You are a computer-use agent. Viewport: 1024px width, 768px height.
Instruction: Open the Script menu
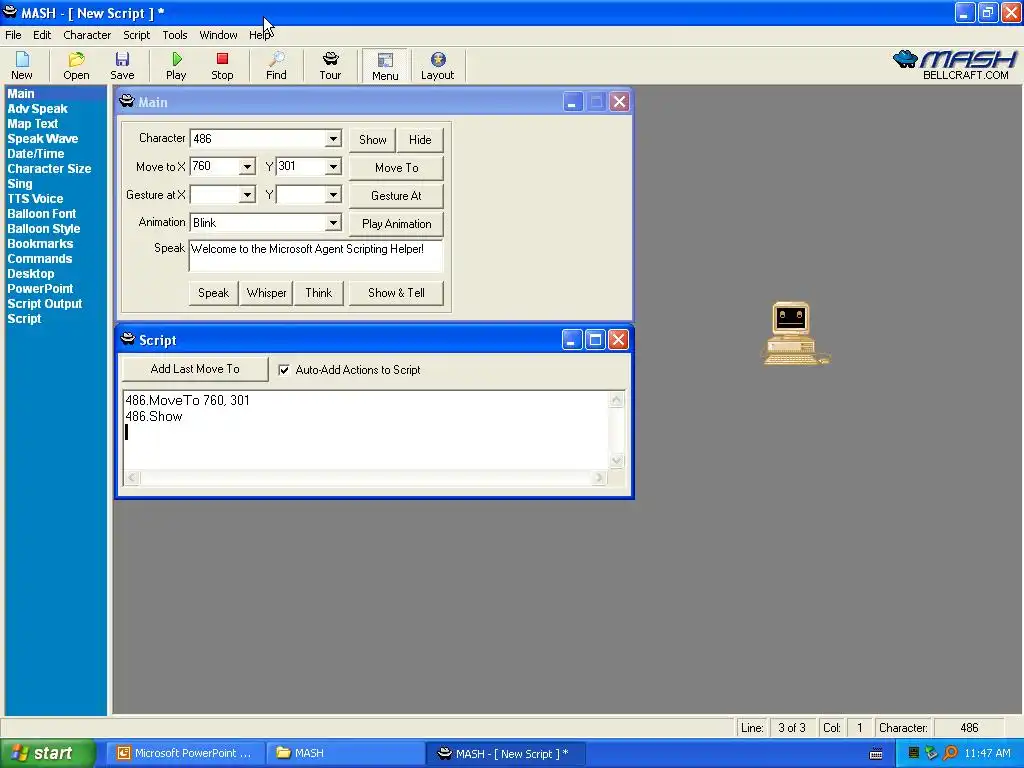tap(136, 35)
